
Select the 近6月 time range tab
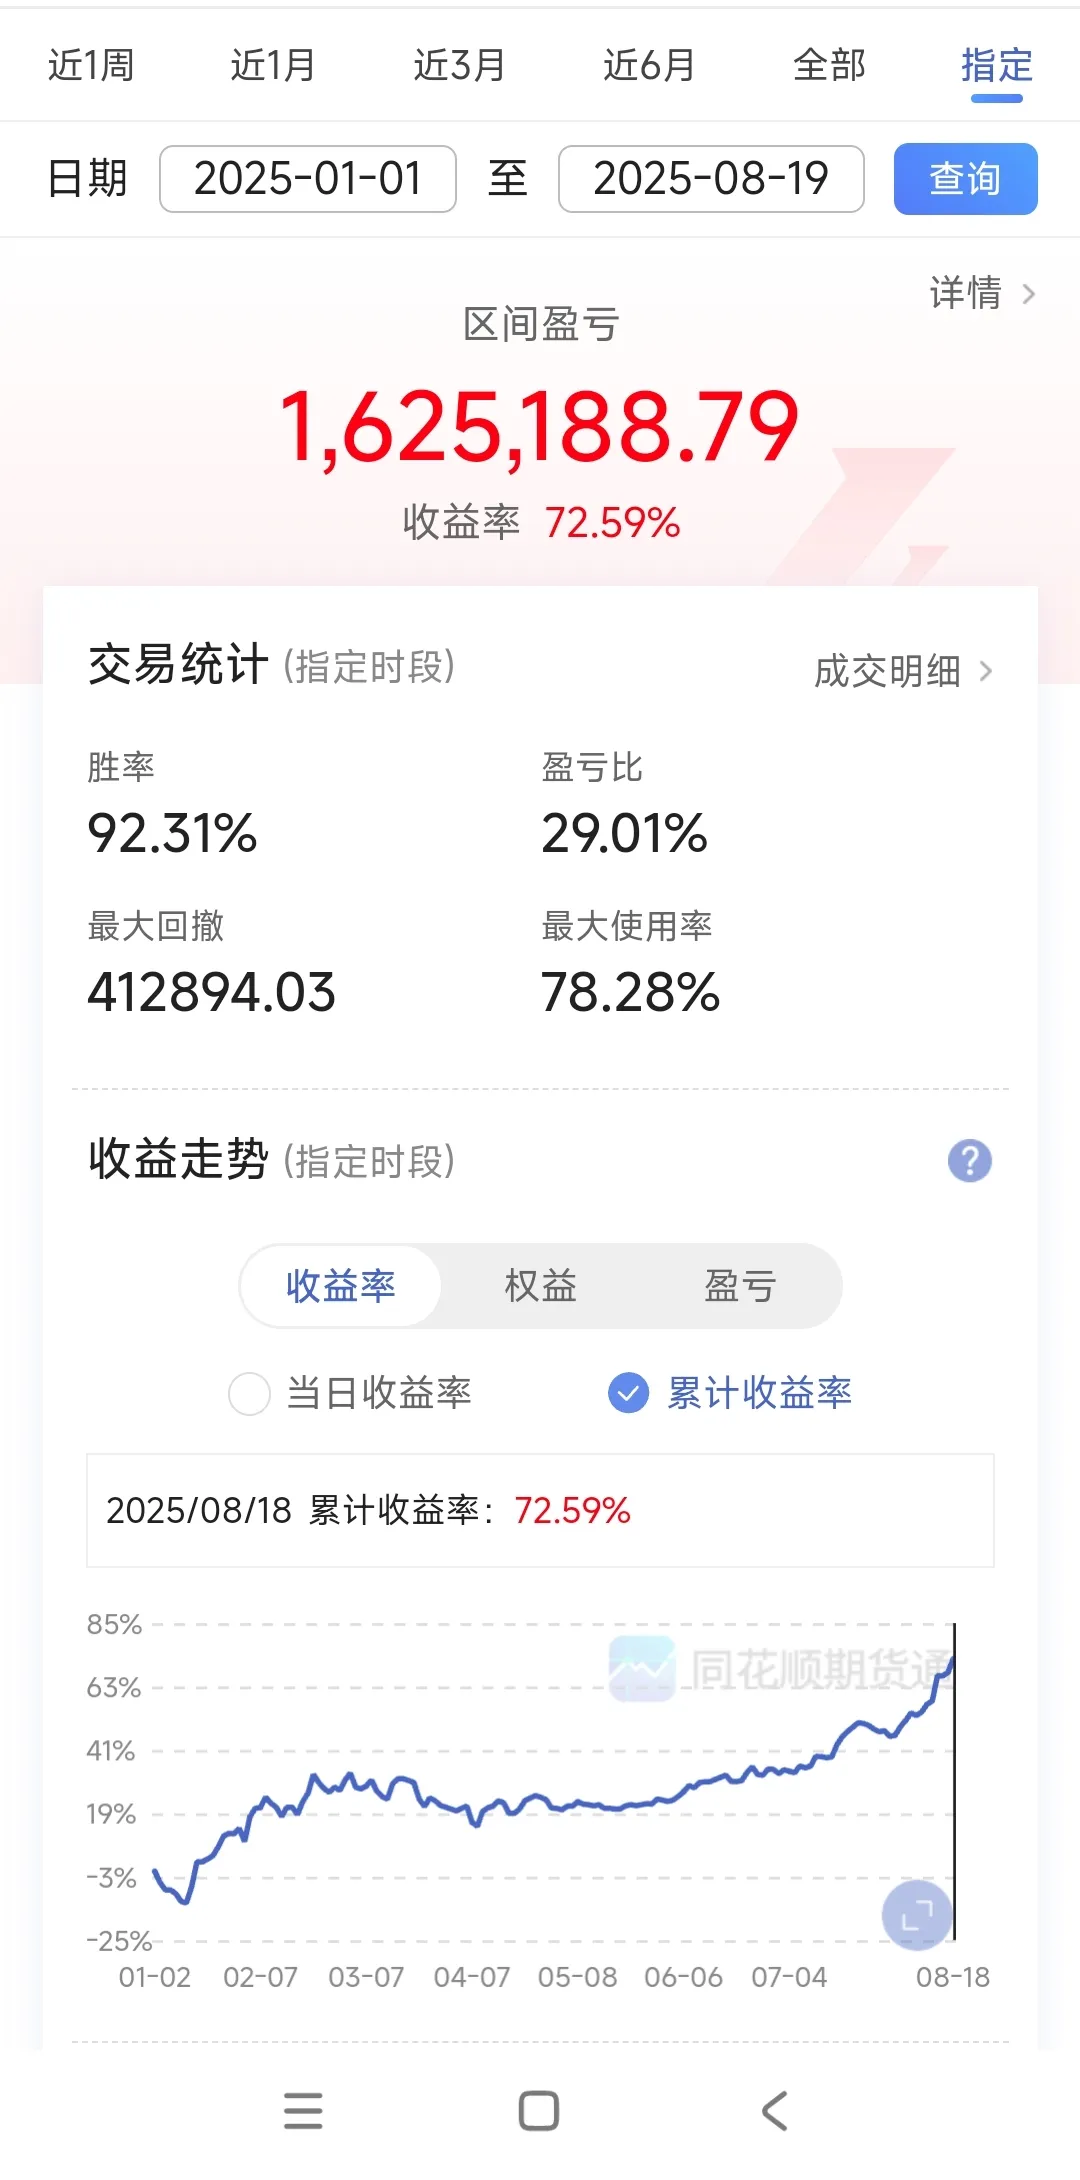pos(649,66)
